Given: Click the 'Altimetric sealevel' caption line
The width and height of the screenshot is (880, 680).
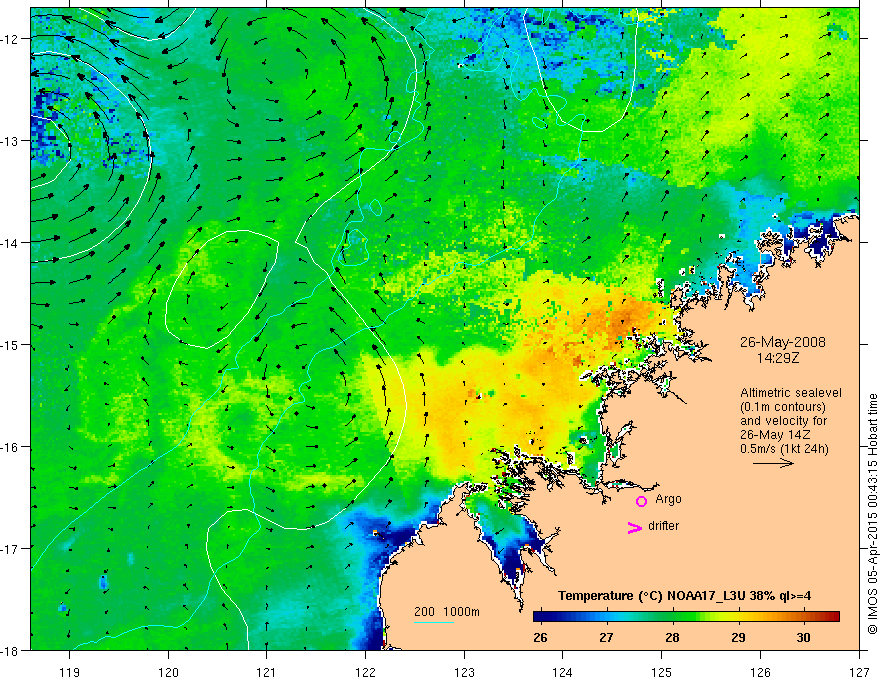Looking at the screenshot, I should click(791, 393).
